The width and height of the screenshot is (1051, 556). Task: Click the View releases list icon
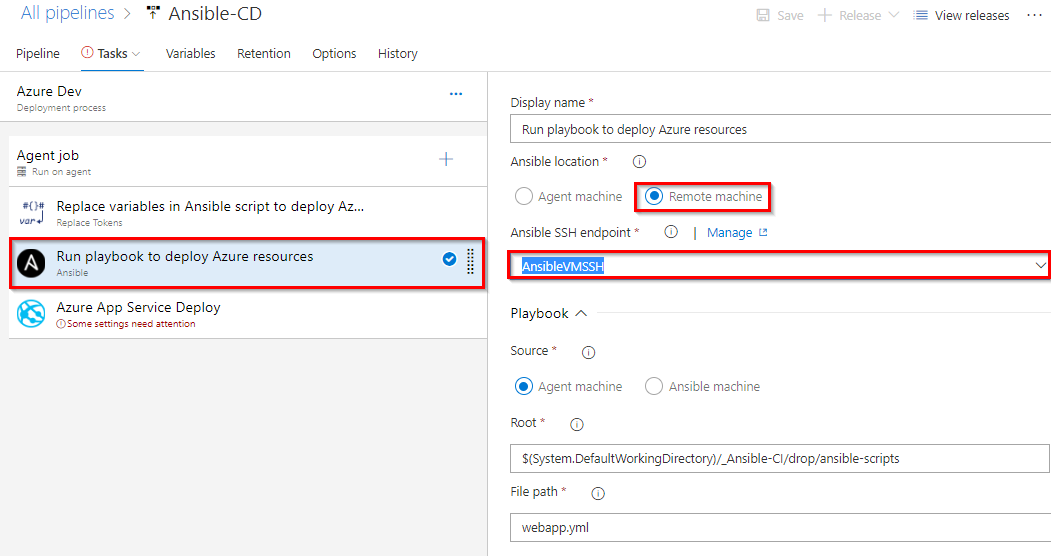click(921, 15)
